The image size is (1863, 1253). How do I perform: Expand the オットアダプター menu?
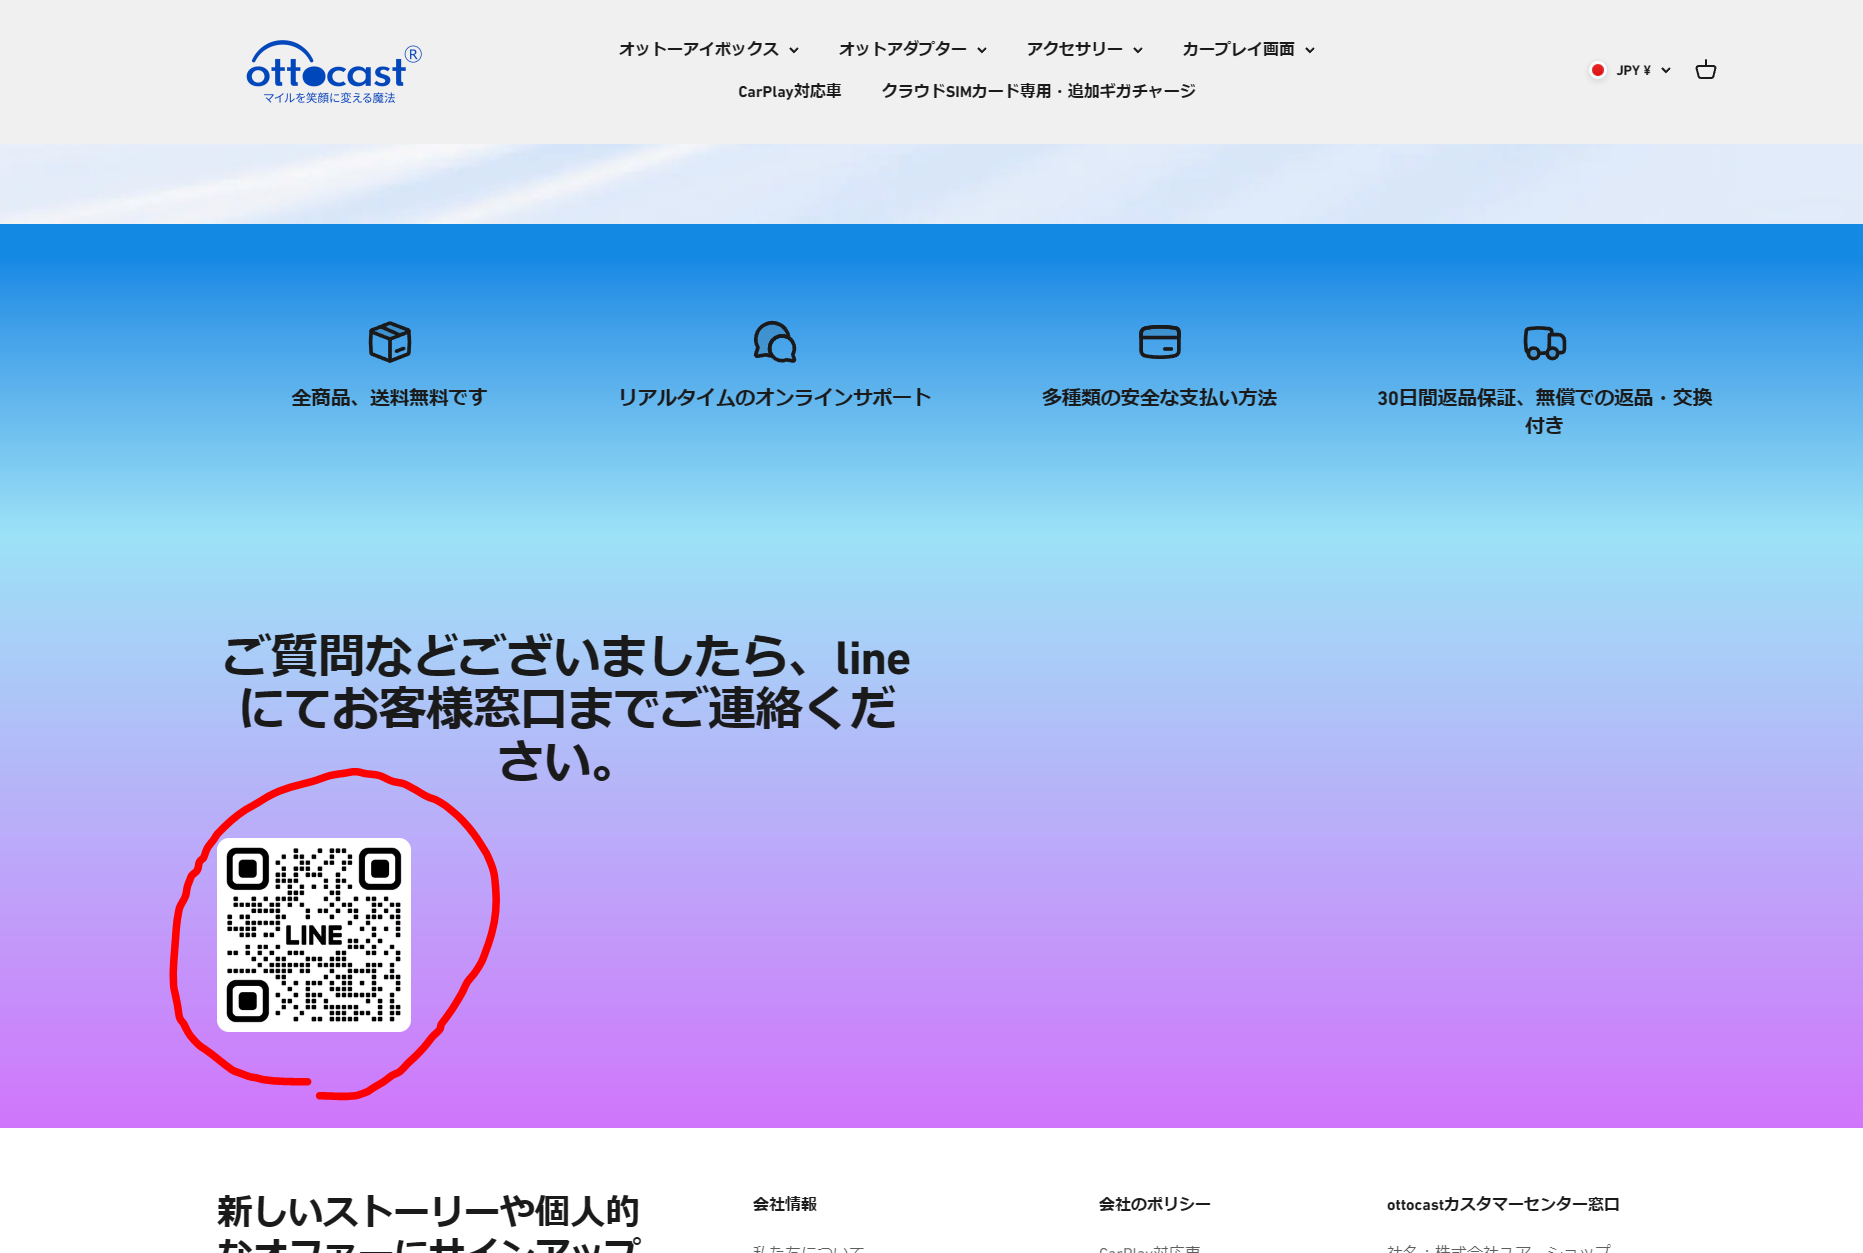(x=913, y=49)
